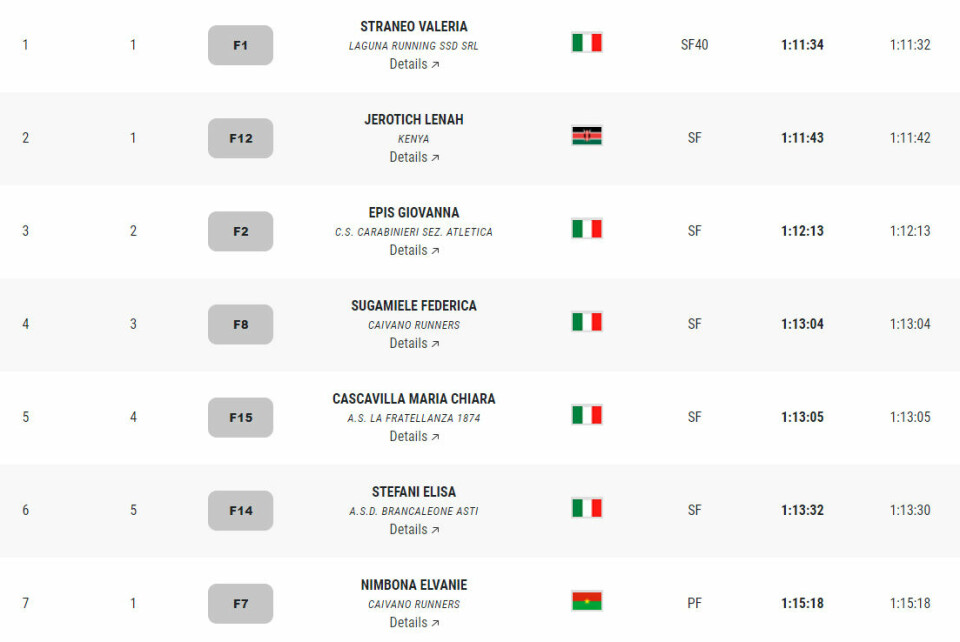The image size is (960, 642).
Task: Click the Italian flag beside Cascavilla Maria Chiara
Action: click(x=587, y=415)
